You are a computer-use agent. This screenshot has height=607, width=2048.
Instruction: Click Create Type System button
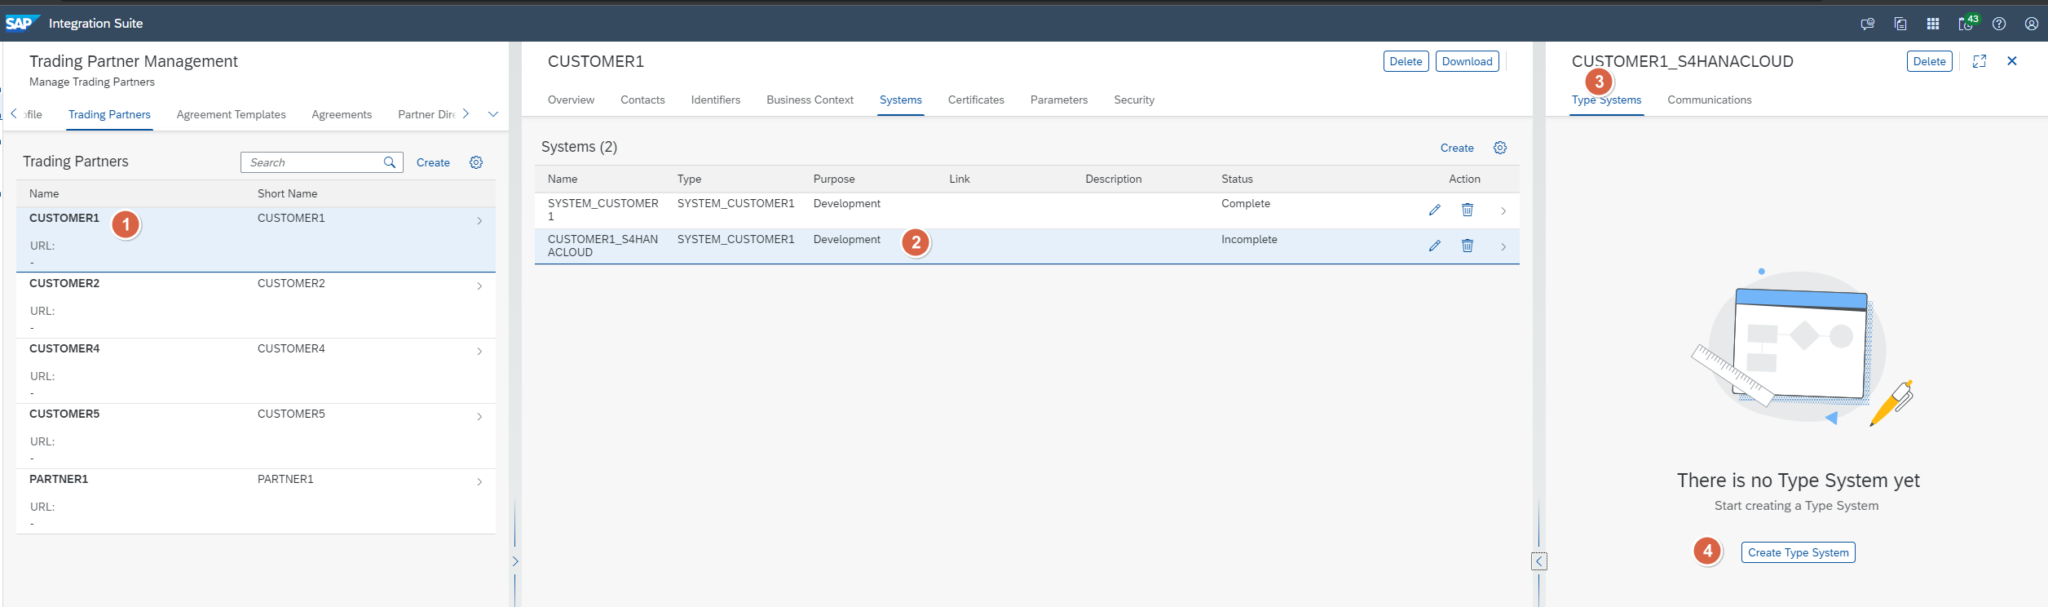[x=1798, y=552]
